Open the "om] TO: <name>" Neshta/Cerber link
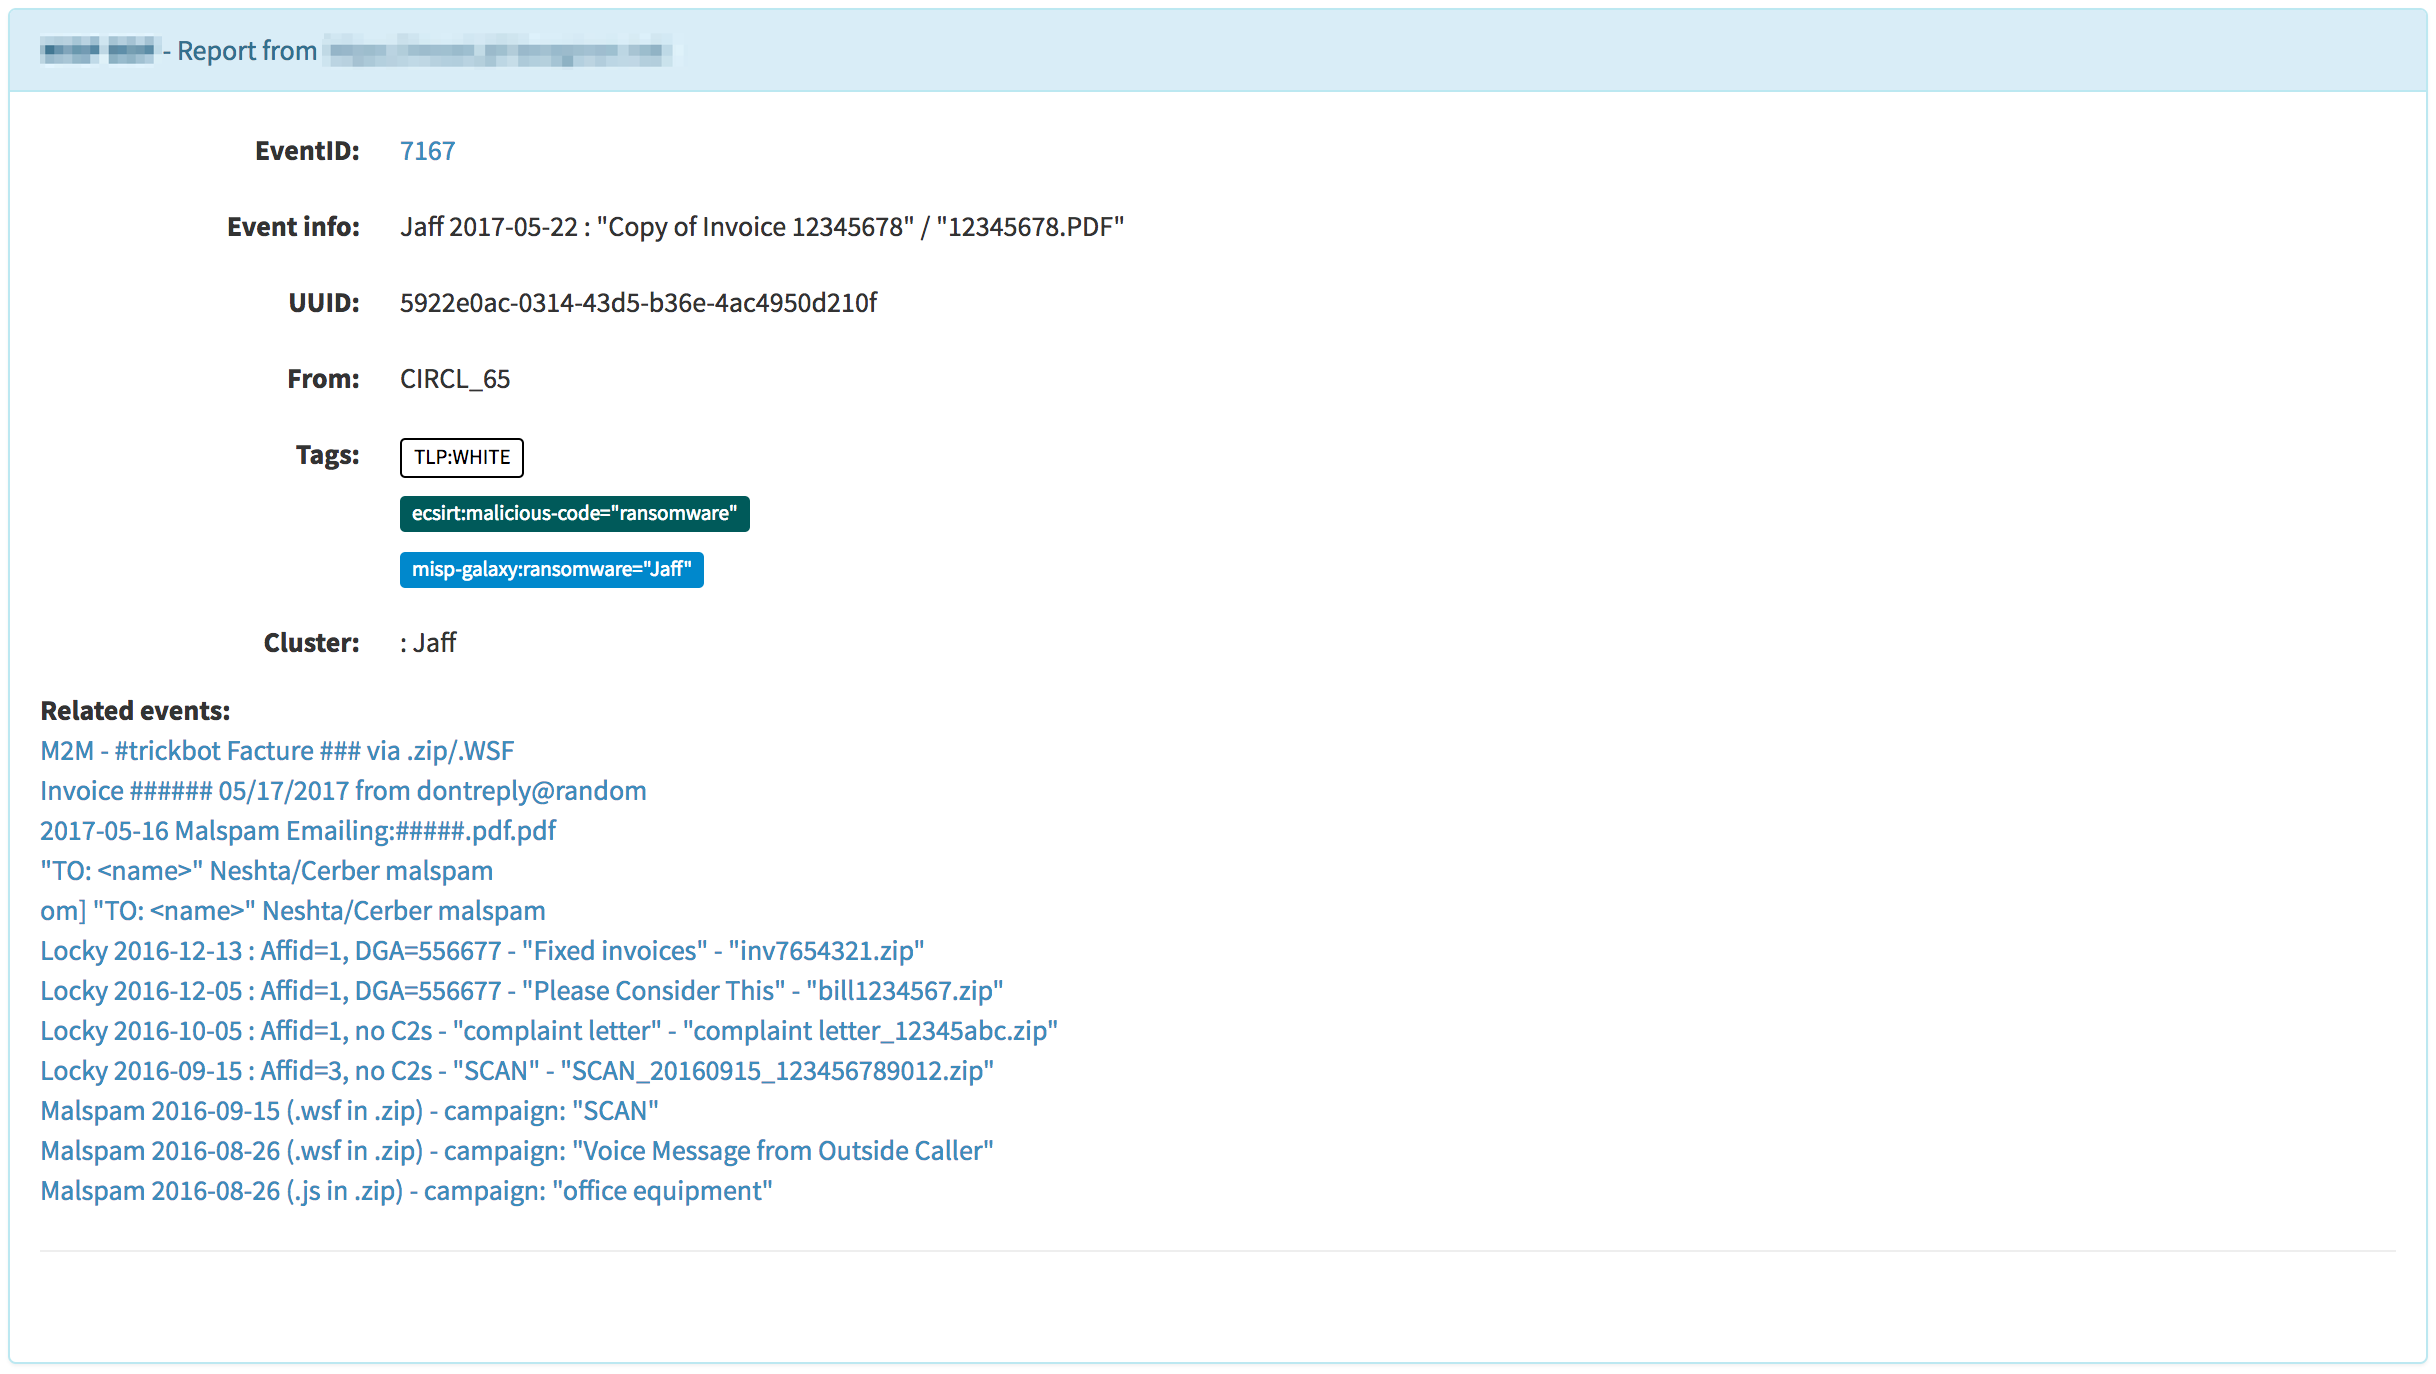 tap(292, 911)
